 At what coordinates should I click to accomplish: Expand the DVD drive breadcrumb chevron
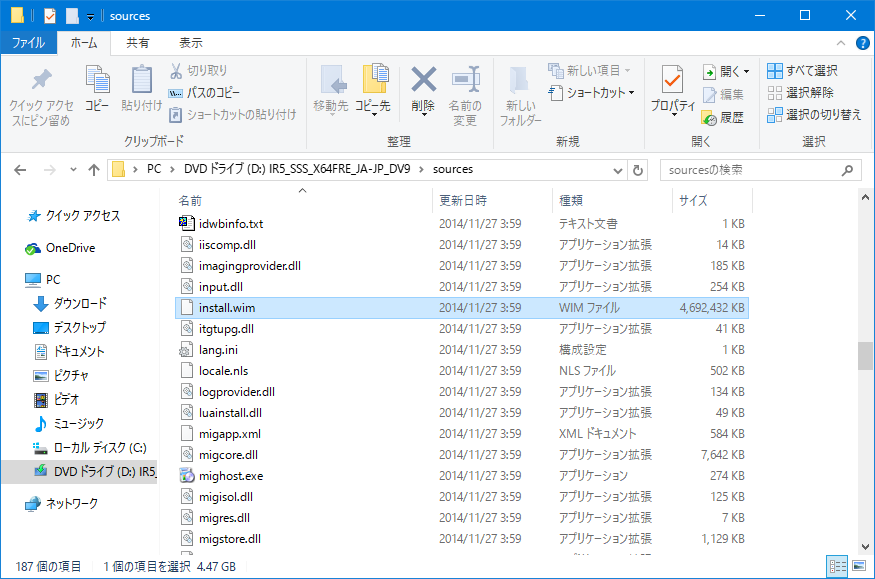click(421, 170)
